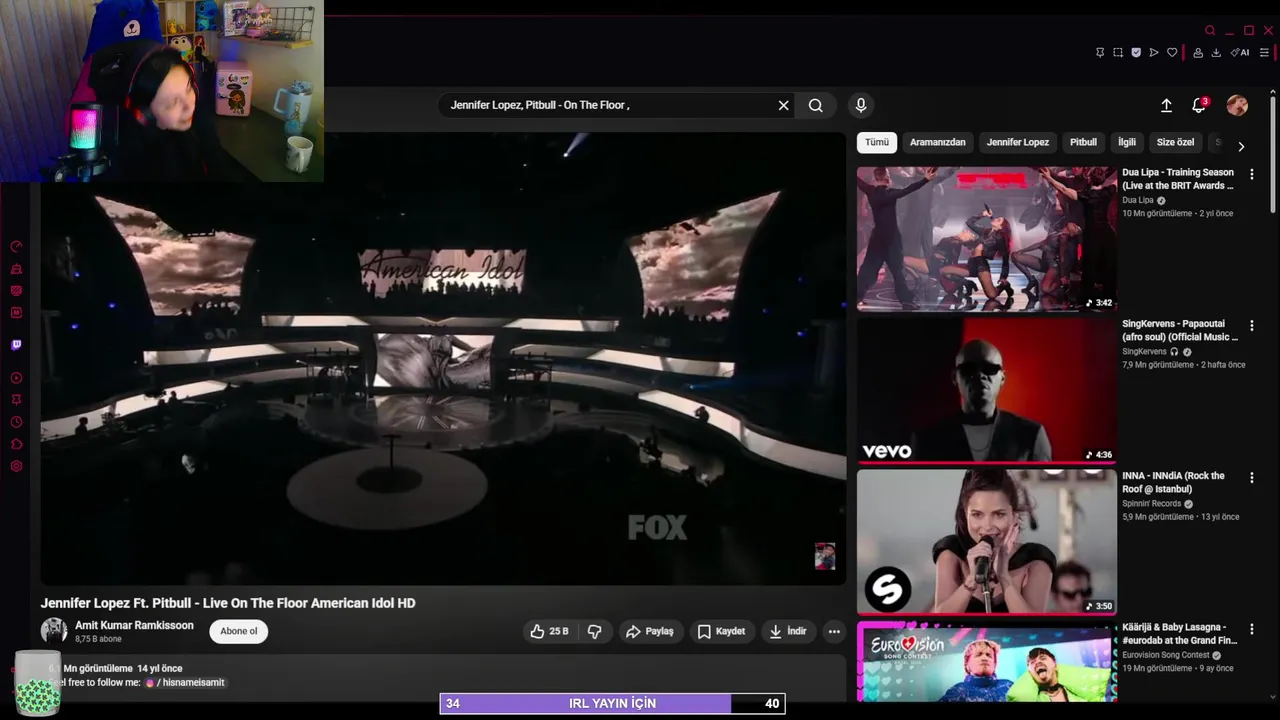Viewport: 1280px width, 720px height.
Task: Download video with İndir button
Action: click(787, 631)
